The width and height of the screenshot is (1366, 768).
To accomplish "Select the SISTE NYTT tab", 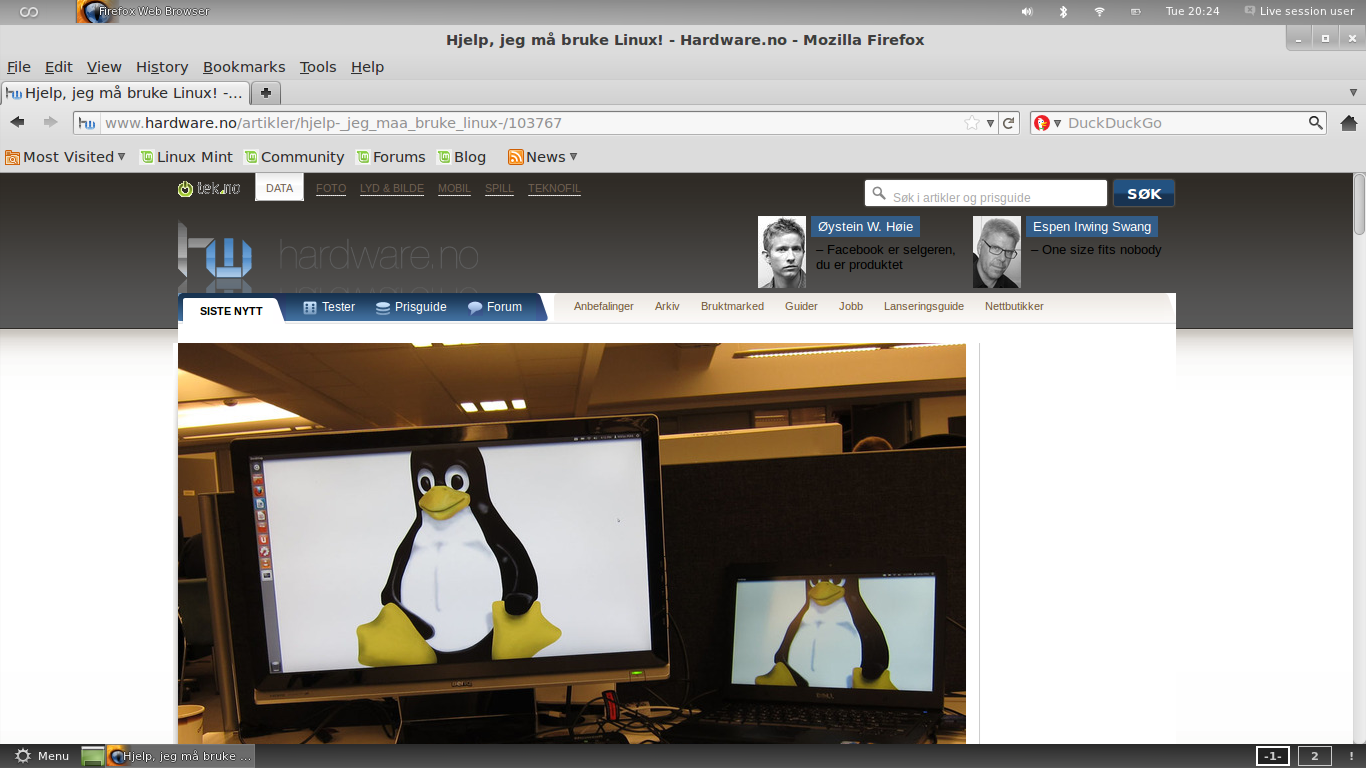I will [231, 311].
